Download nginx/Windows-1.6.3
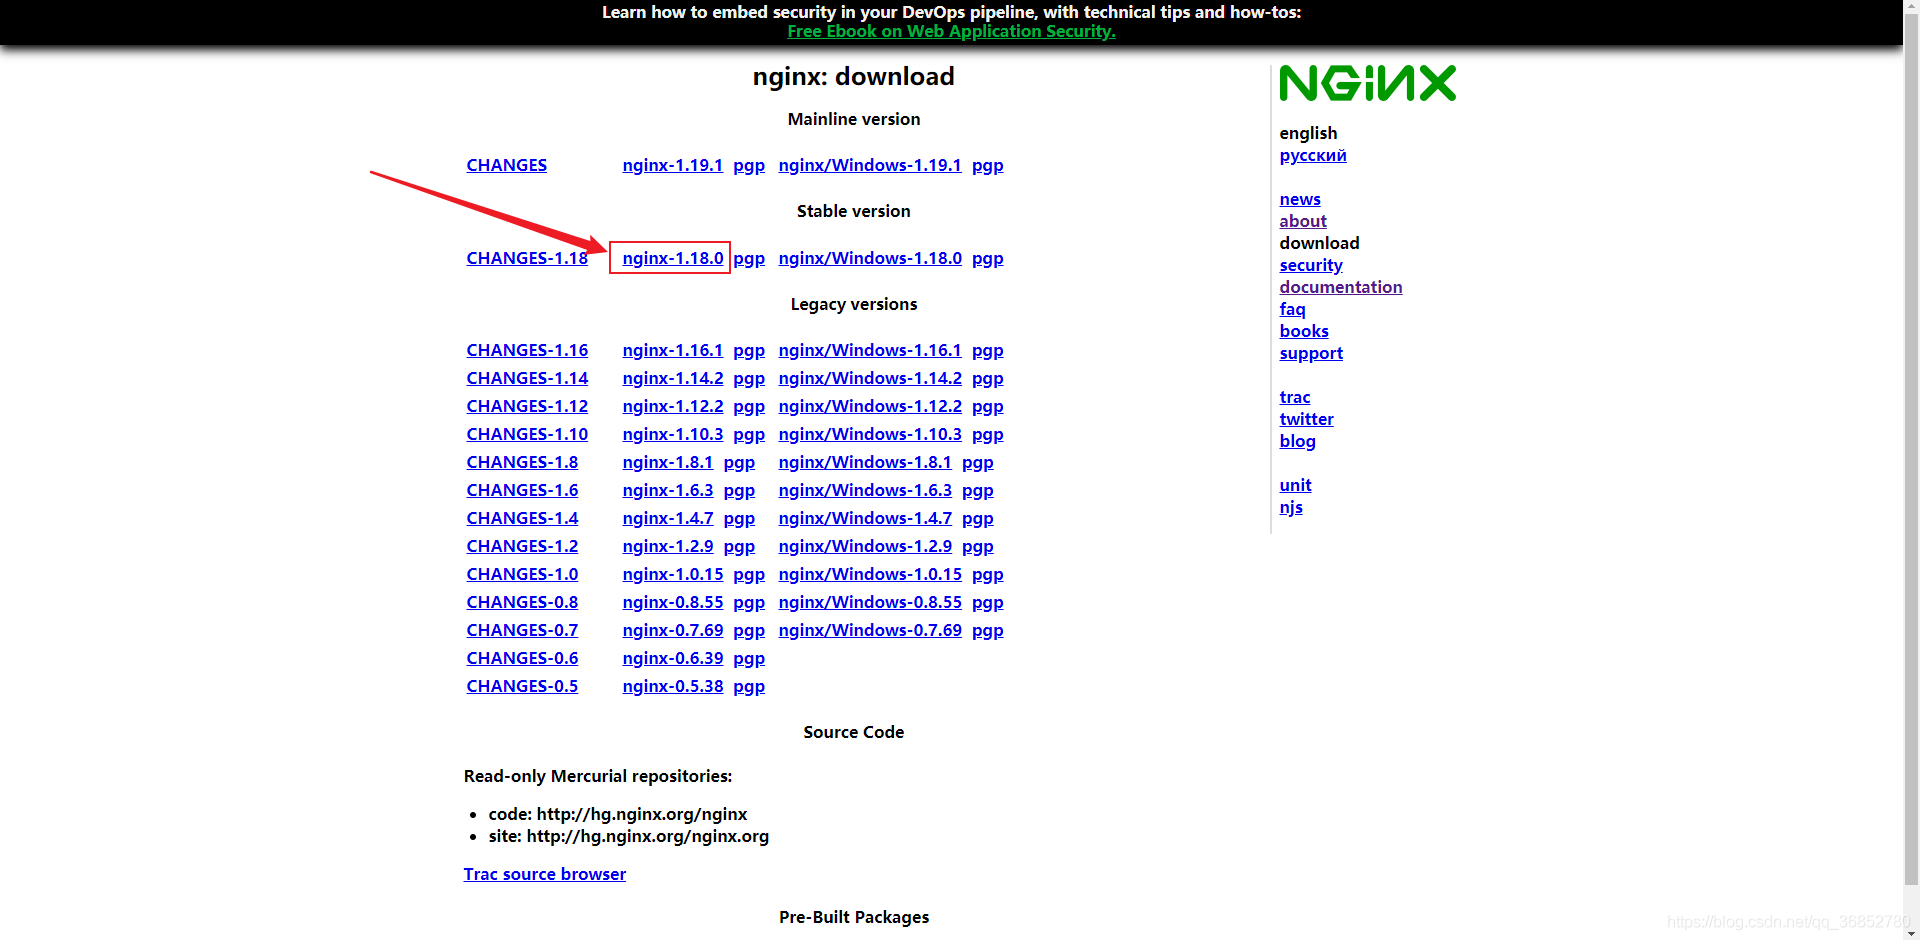The image size is (1920, 940). click(865, 490)
